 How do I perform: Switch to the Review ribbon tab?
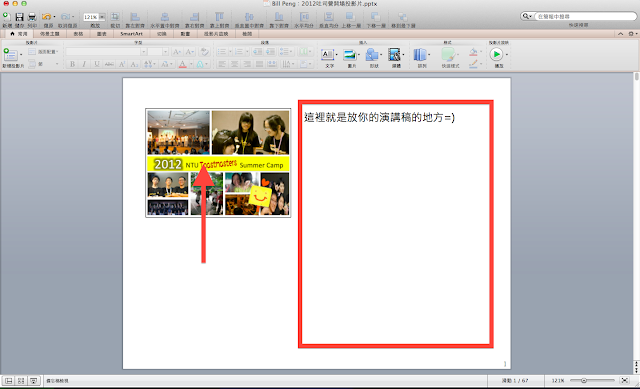247,34
